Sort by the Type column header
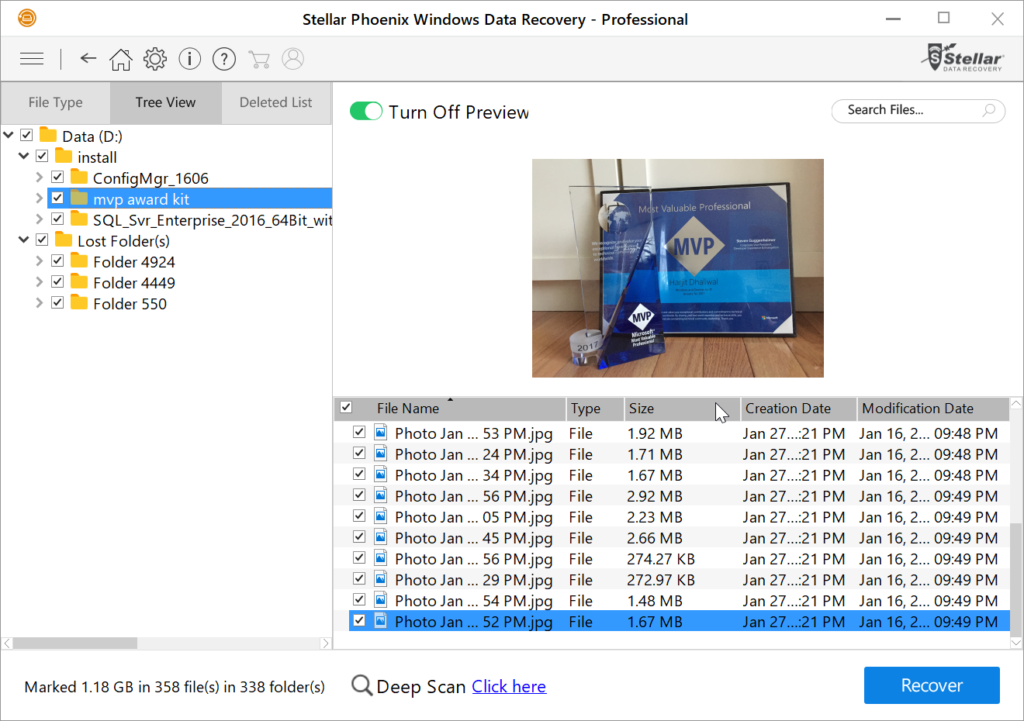The width and height of the screenshot is (1024, 721). pos(594,408)
